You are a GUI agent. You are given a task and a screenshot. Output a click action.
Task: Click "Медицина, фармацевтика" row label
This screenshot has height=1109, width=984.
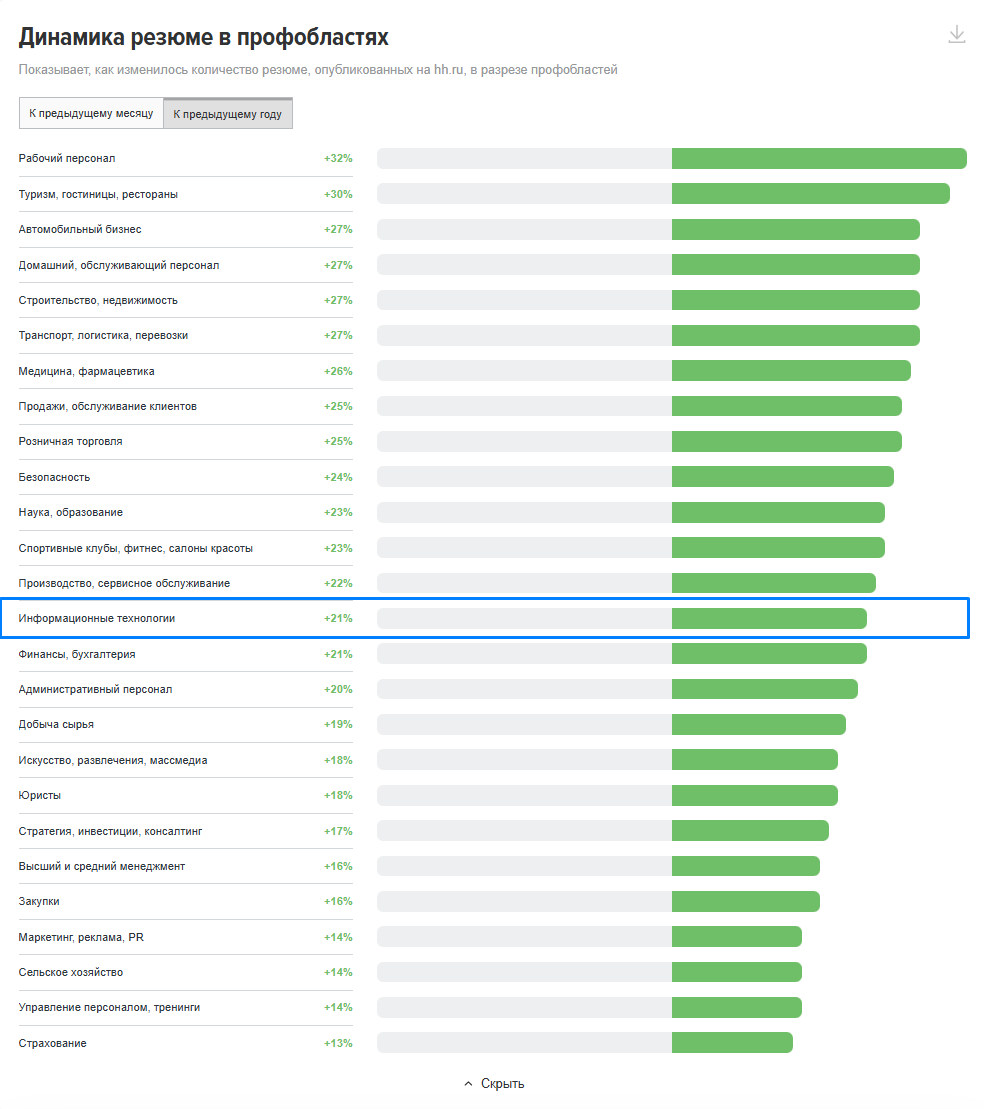coord(86,371)
